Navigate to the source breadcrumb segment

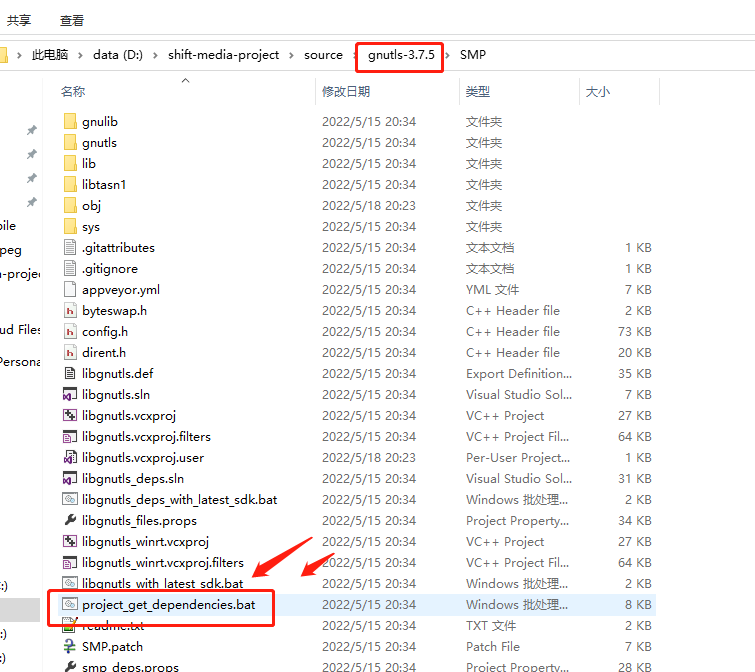pos(323,55)
